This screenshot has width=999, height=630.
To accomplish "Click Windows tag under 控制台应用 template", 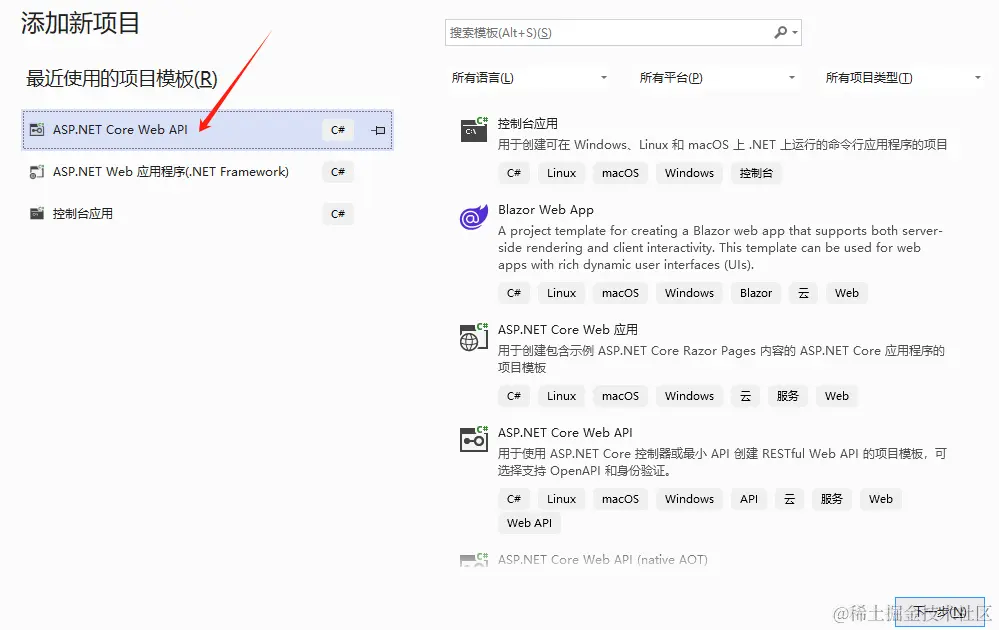I will pyautogui.click(x=689, y=173).
